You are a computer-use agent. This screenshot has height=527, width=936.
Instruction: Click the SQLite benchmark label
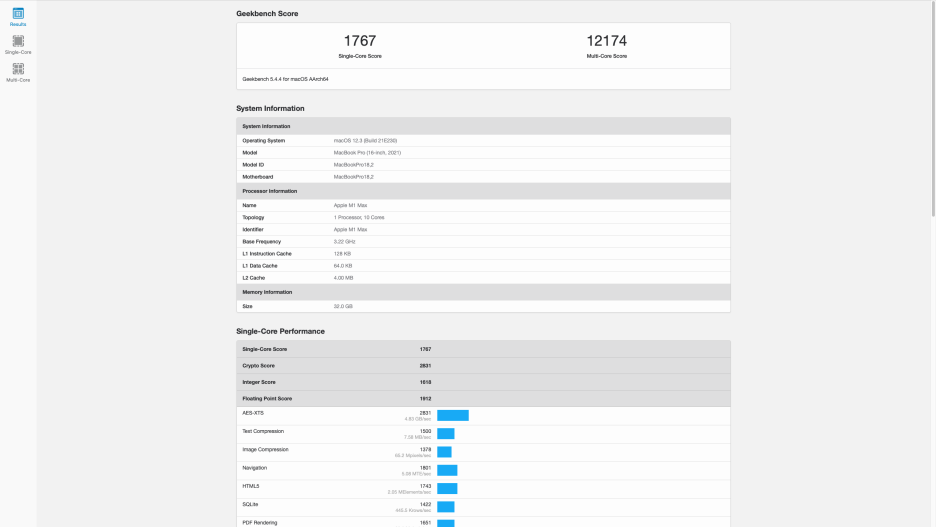click(x=250, y=504)
